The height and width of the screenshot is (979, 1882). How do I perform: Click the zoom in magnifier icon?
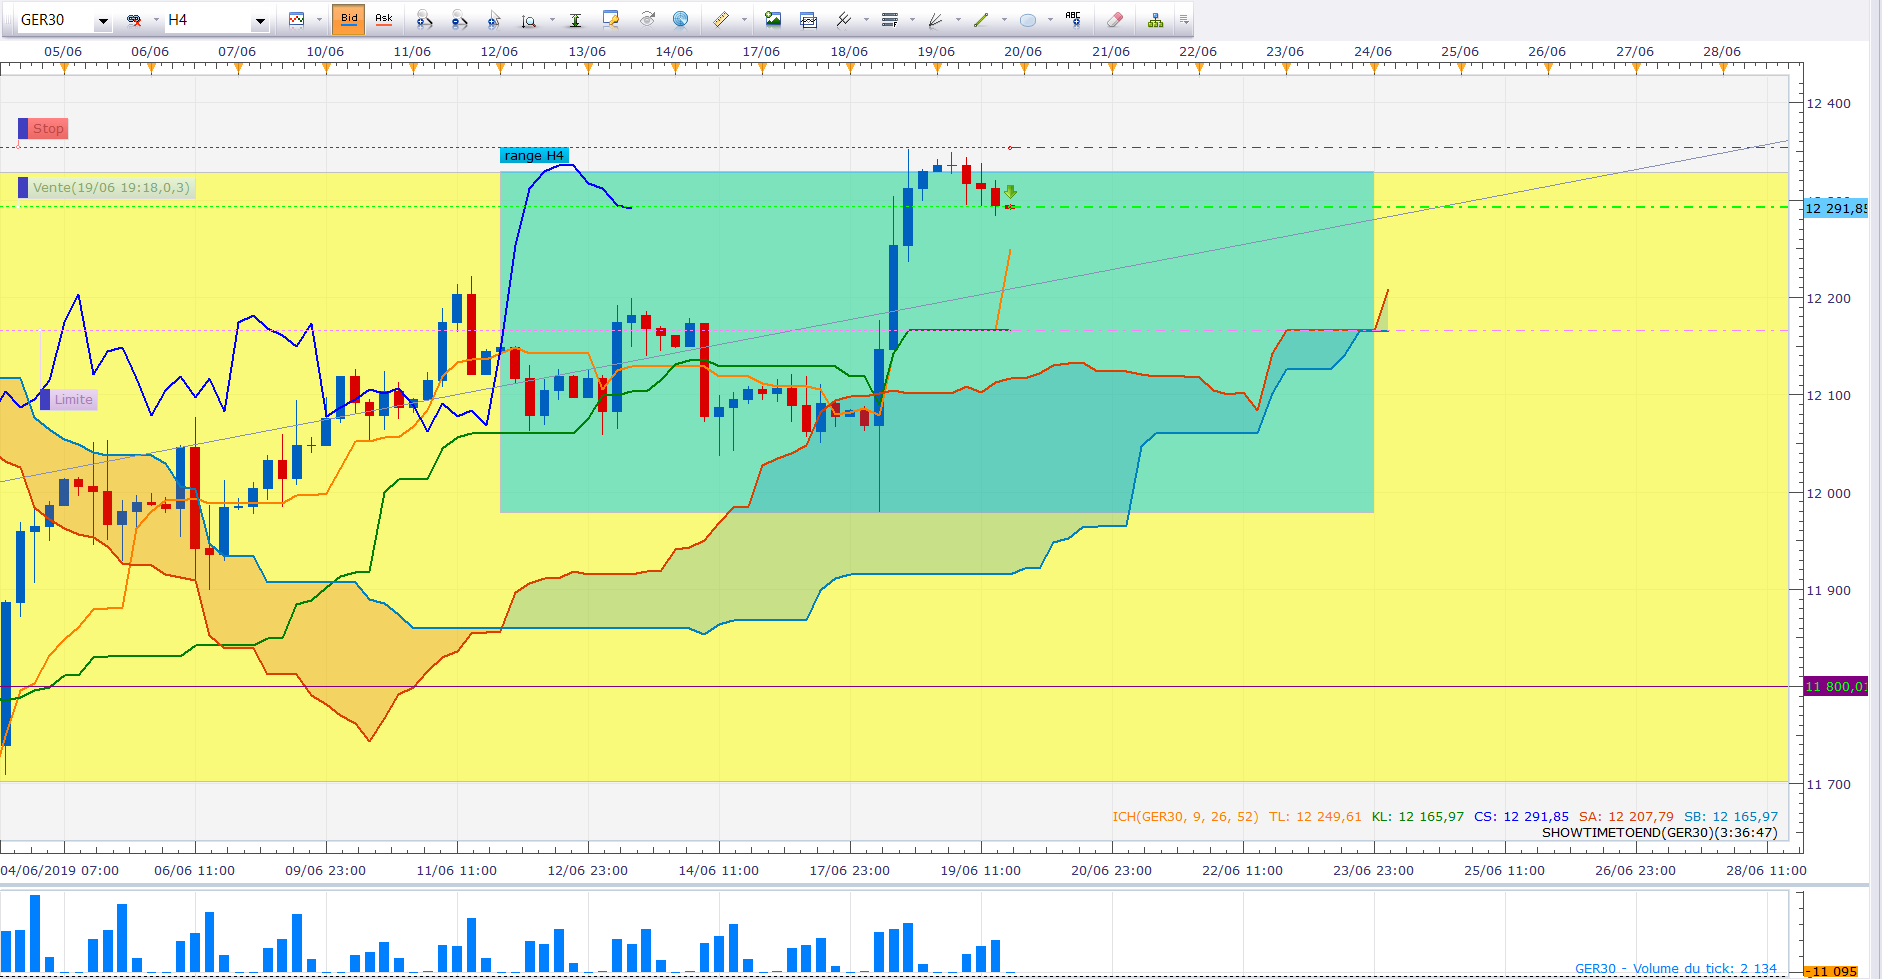point(425,20)
